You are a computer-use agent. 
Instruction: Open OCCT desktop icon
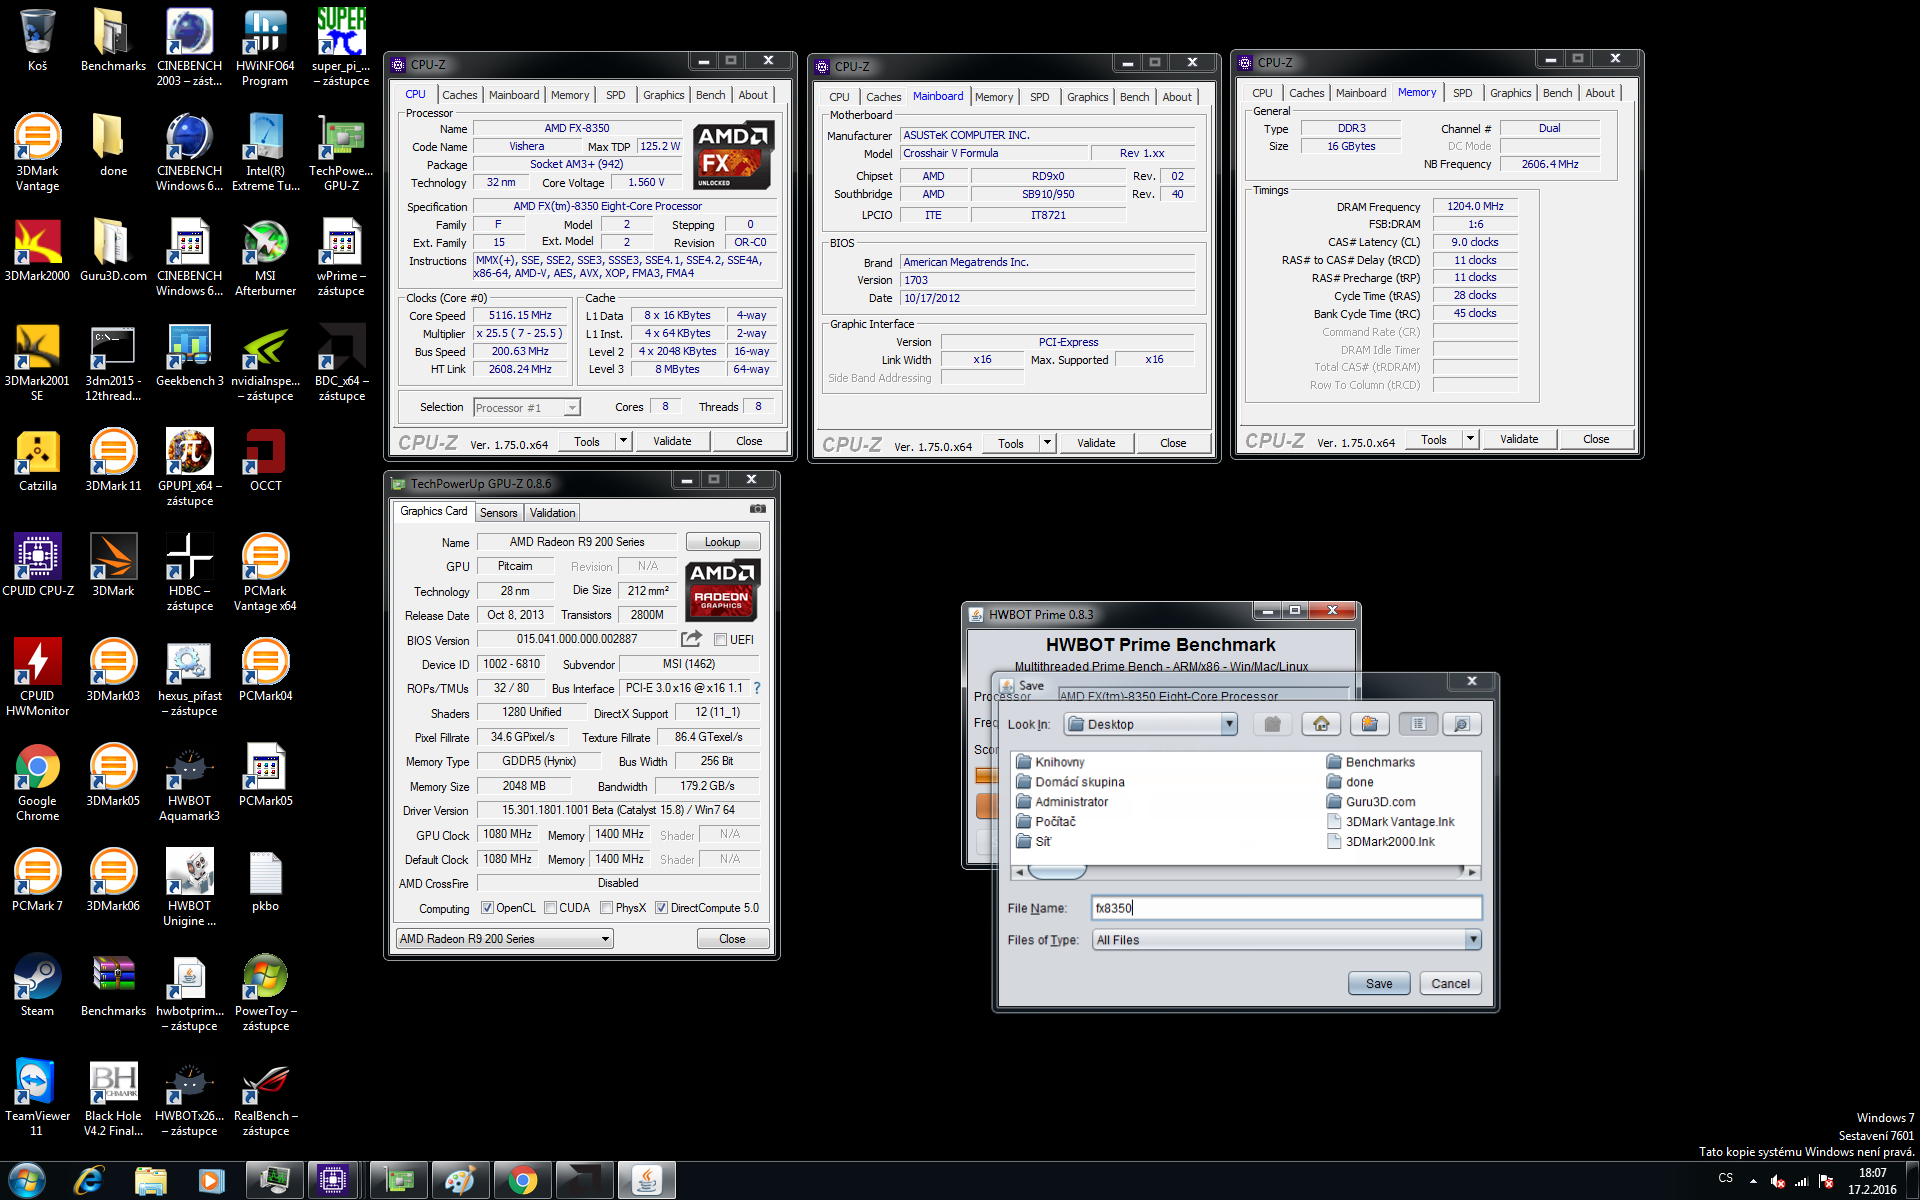[x=265, y=460]
